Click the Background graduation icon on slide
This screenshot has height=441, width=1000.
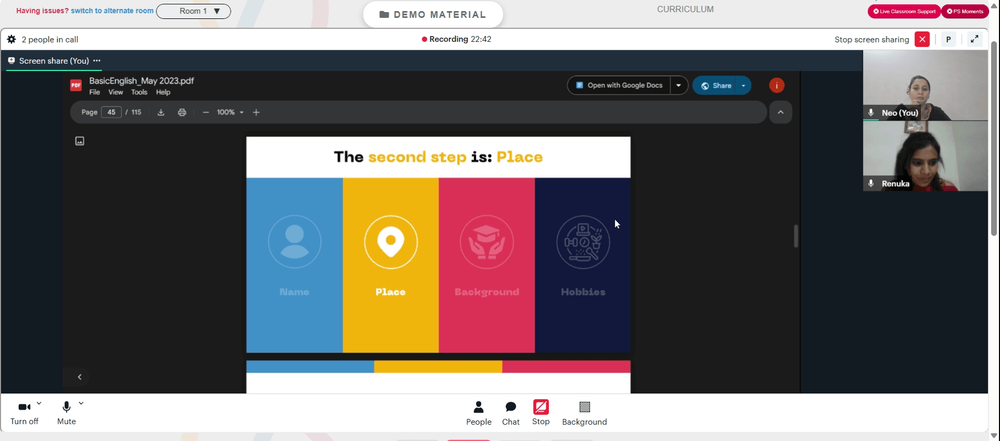click(x=486, y=242)
